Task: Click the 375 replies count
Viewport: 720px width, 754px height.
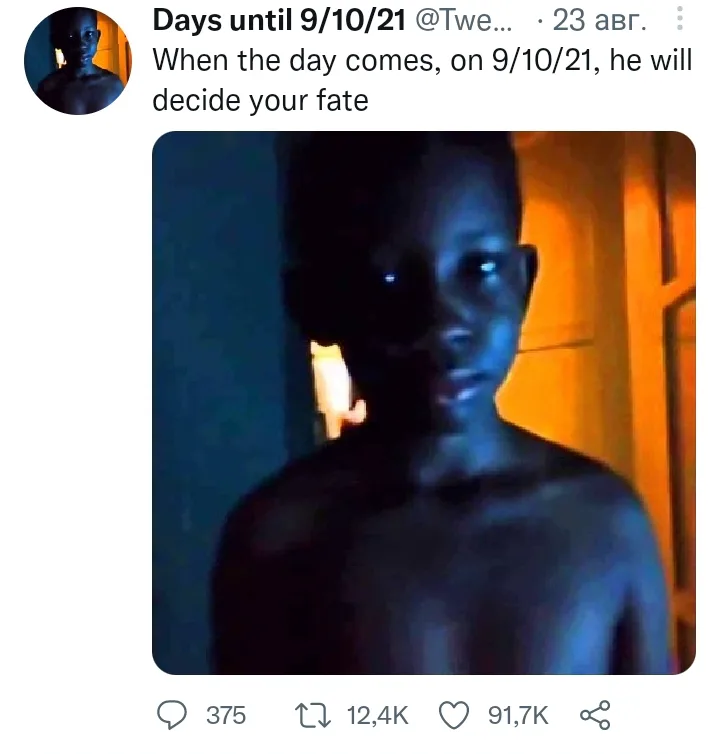Action: (x=226, y=715)
